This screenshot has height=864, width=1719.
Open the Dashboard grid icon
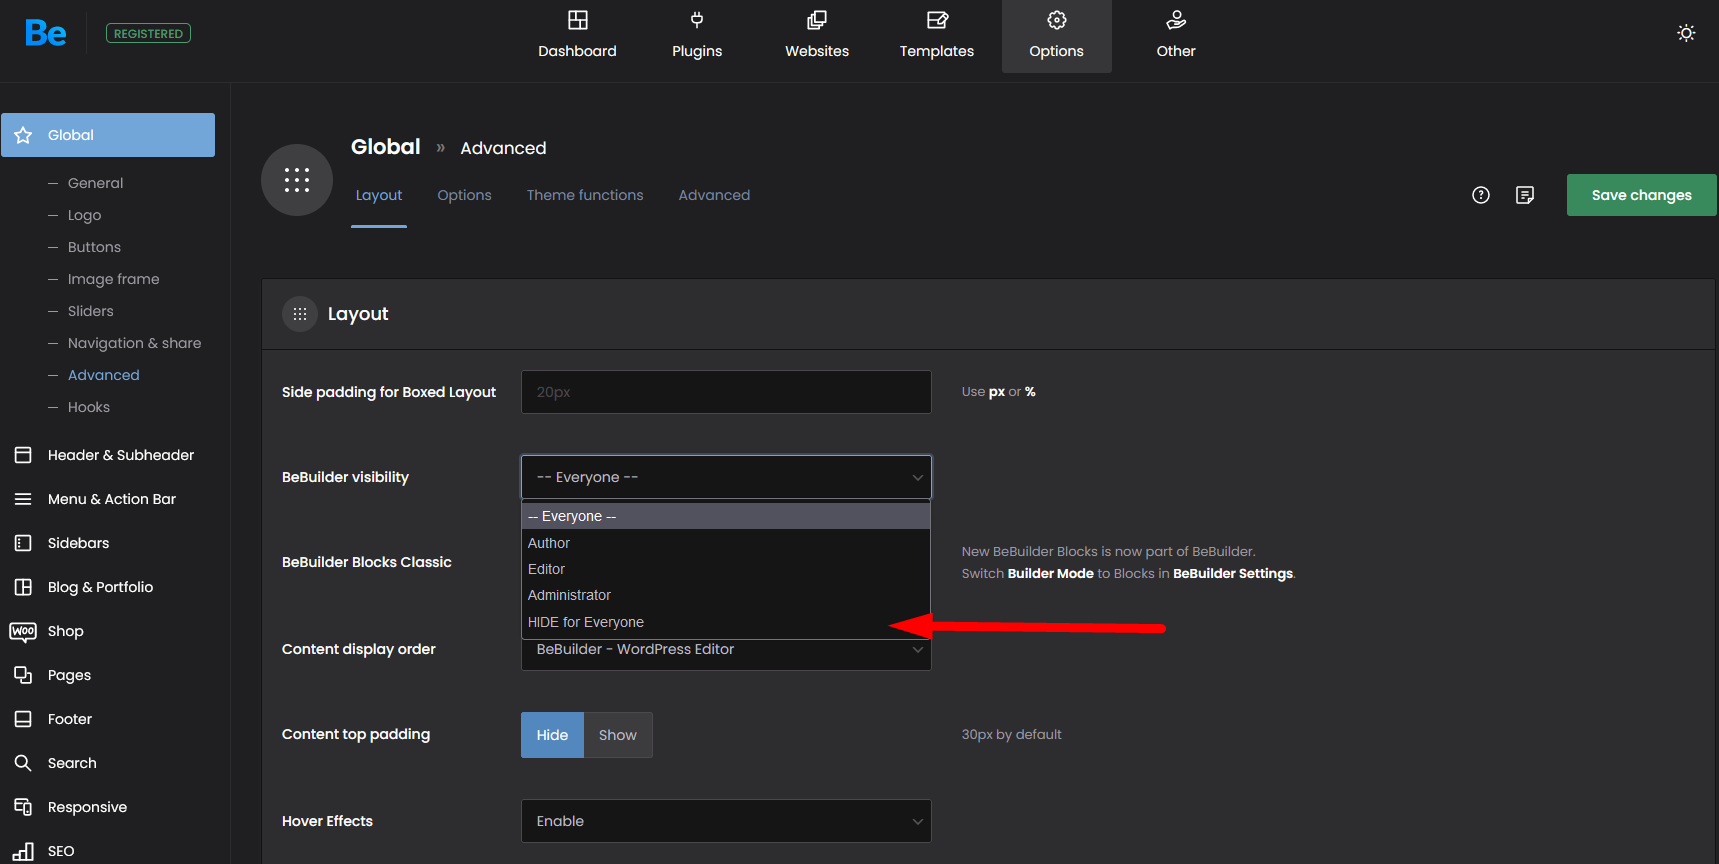(577, 20)
